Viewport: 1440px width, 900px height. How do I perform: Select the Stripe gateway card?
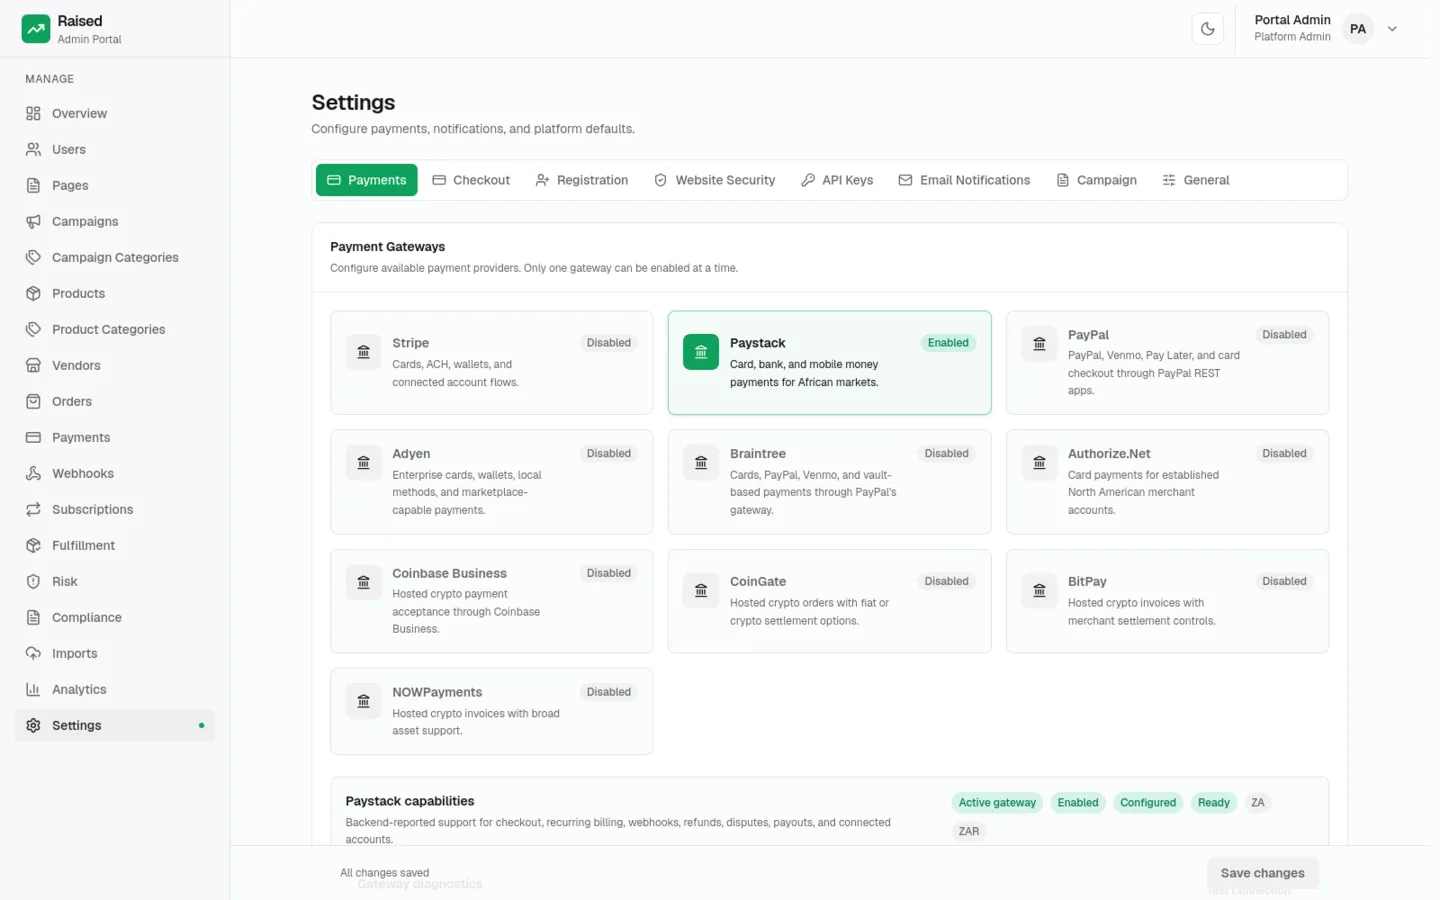tap(492, 363)
